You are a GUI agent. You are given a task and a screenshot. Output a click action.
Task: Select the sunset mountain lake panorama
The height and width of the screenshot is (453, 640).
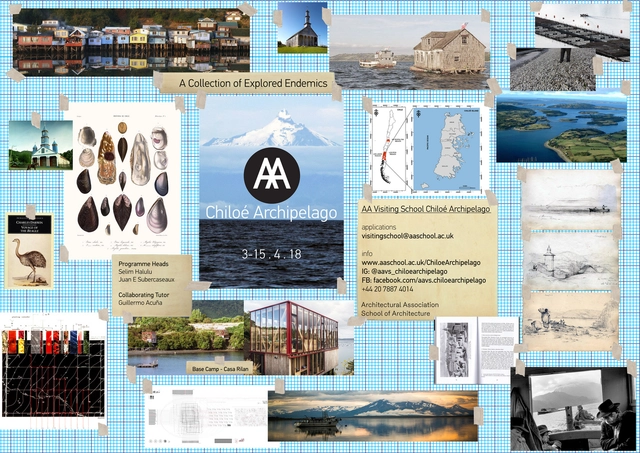tap(373, 416)
